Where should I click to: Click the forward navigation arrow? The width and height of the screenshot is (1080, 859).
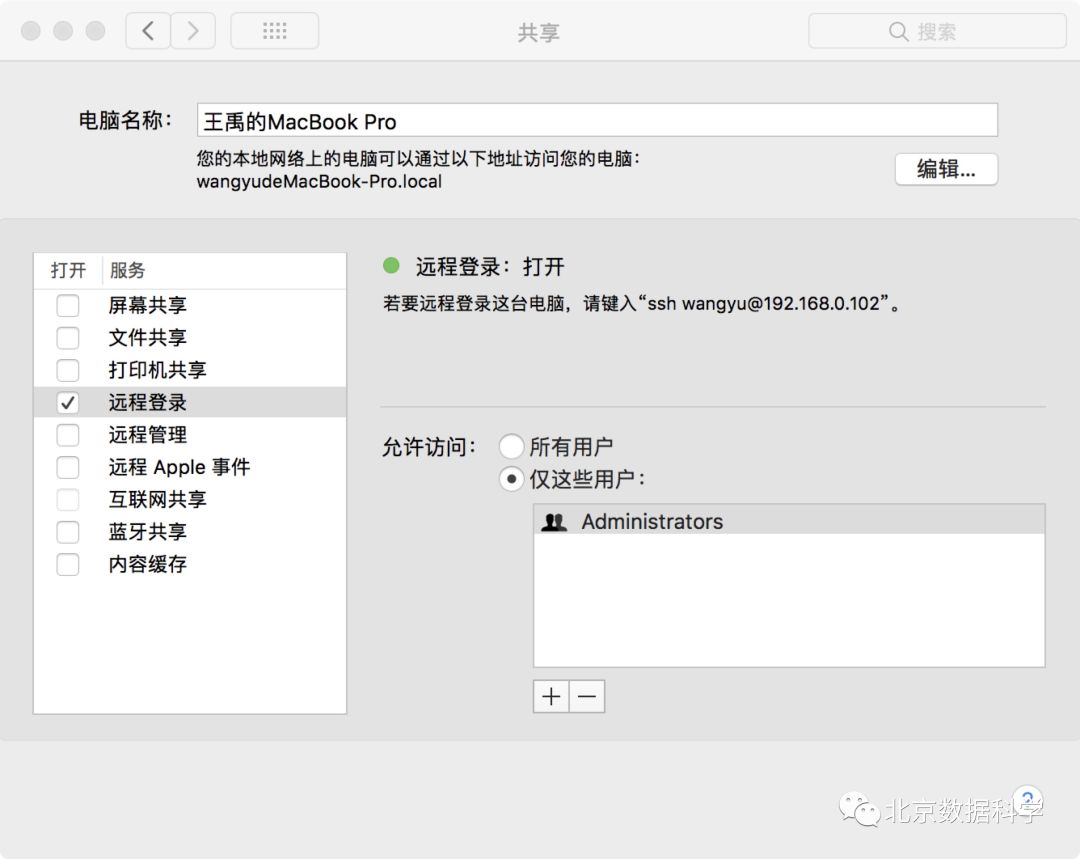(x=192, y=30)
